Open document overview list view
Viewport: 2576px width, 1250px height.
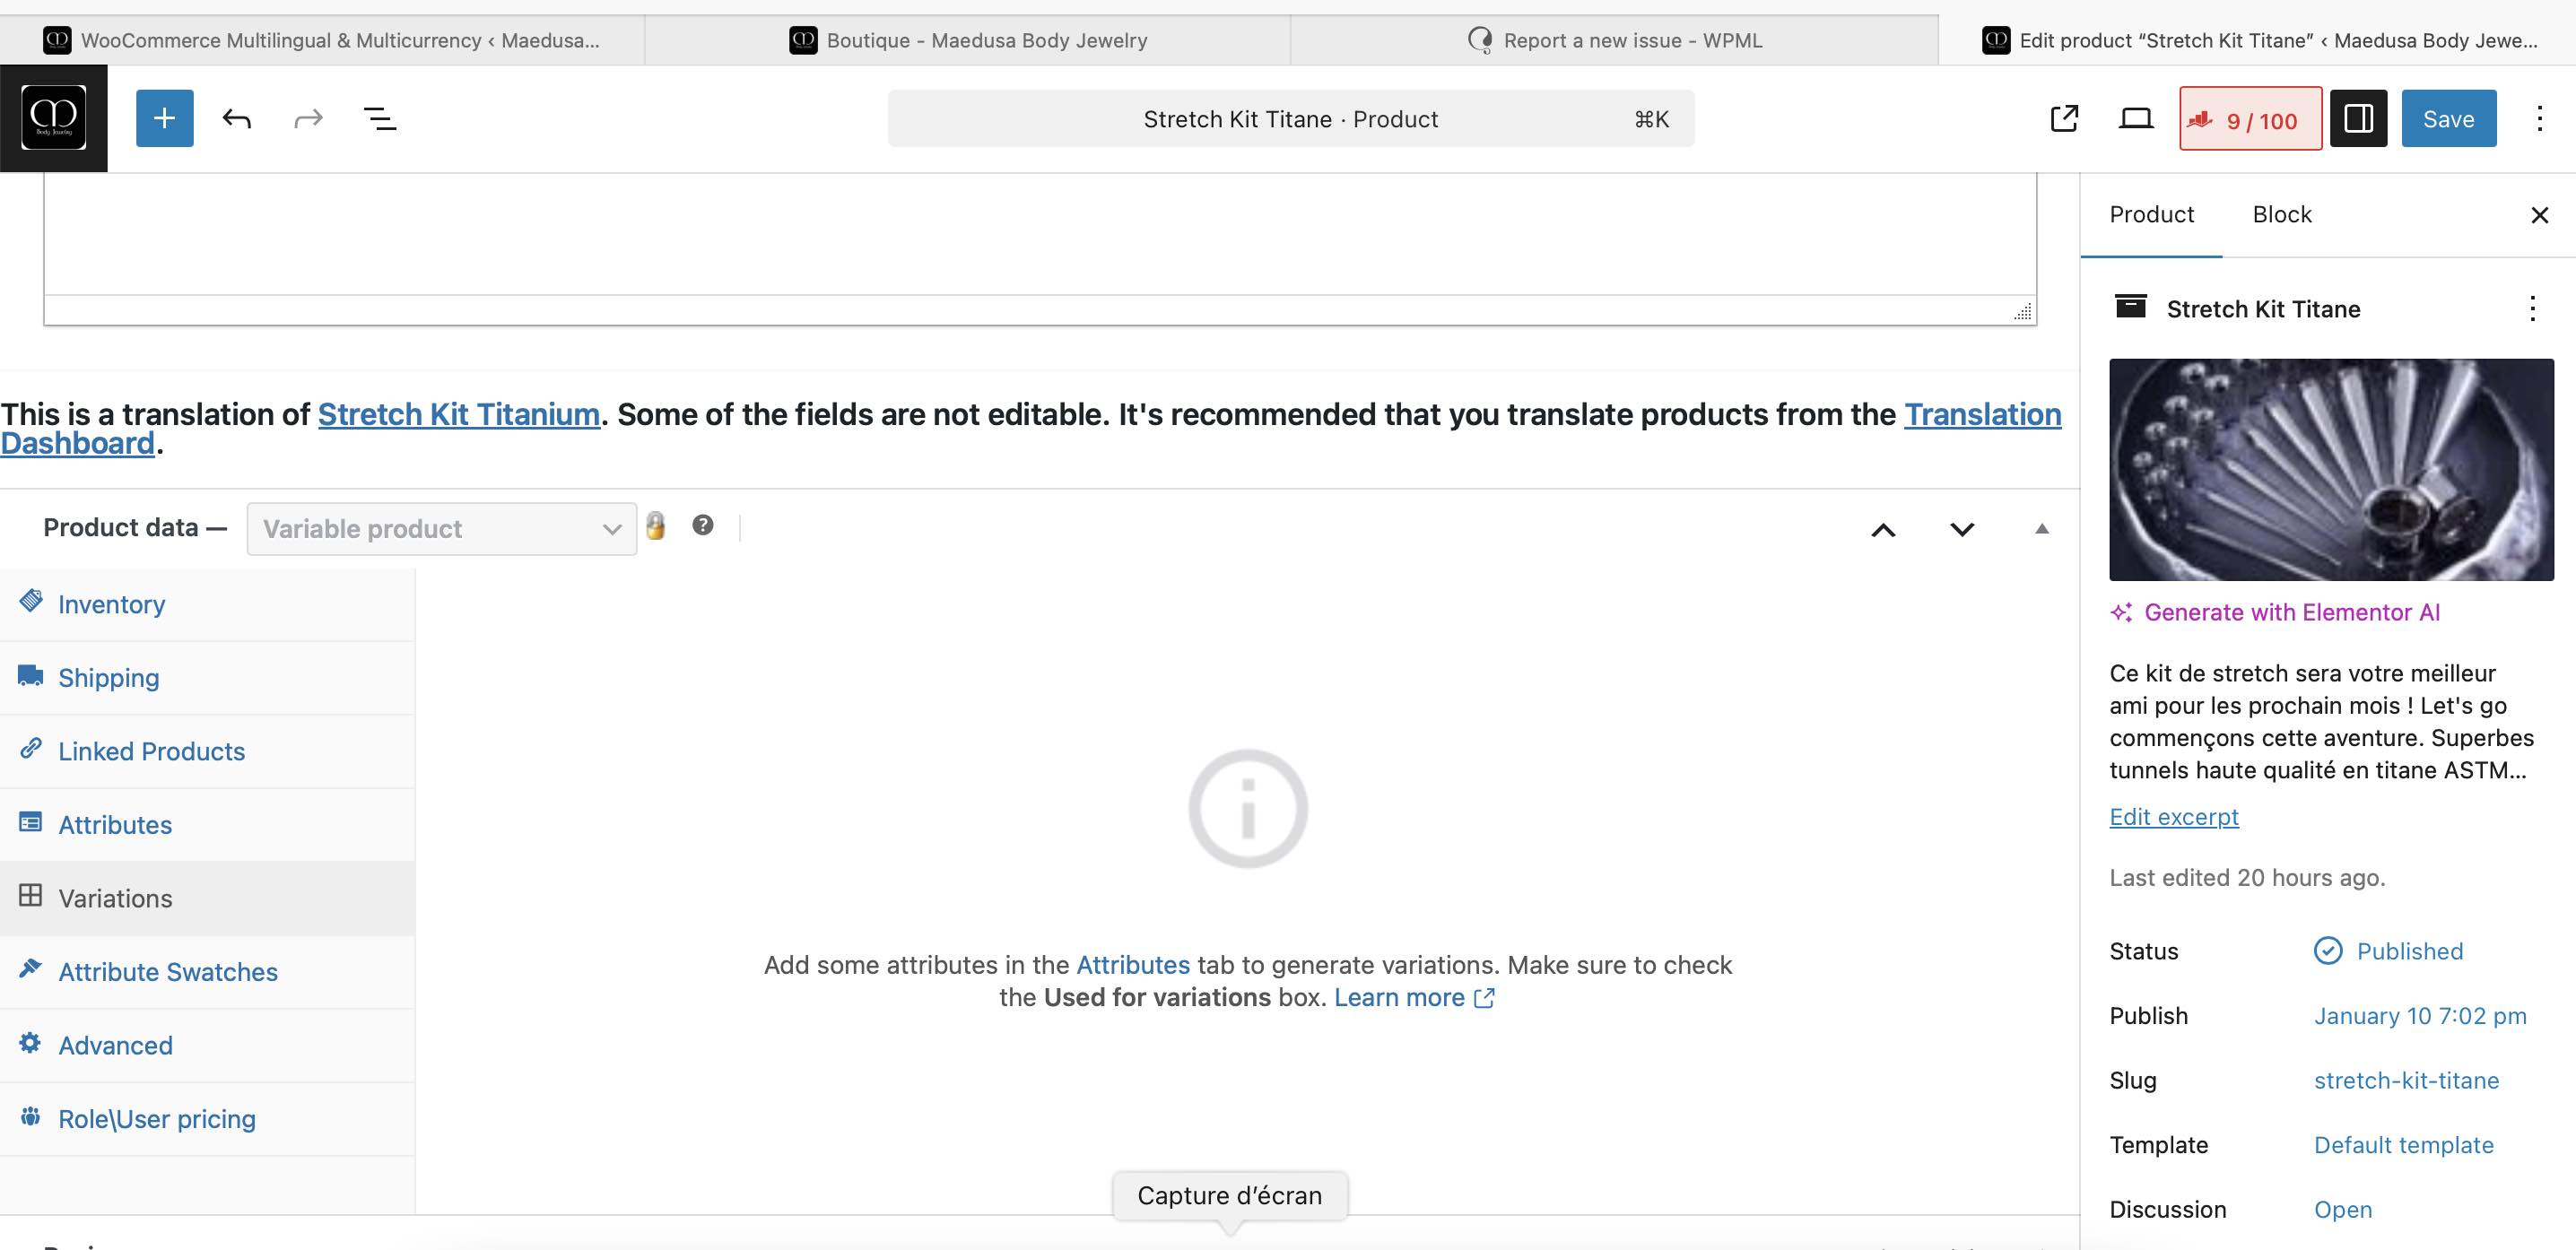click(380, 119)
